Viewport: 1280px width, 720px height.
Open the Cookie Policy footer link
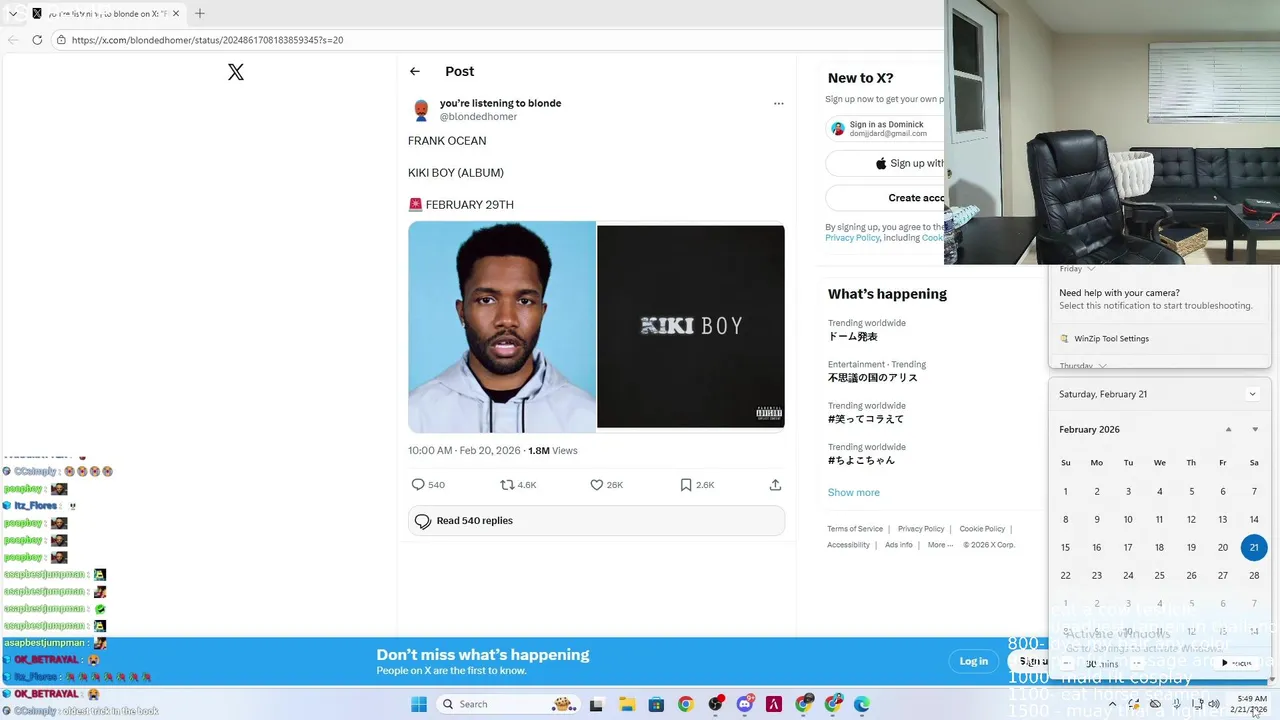(x=982, y=529)
